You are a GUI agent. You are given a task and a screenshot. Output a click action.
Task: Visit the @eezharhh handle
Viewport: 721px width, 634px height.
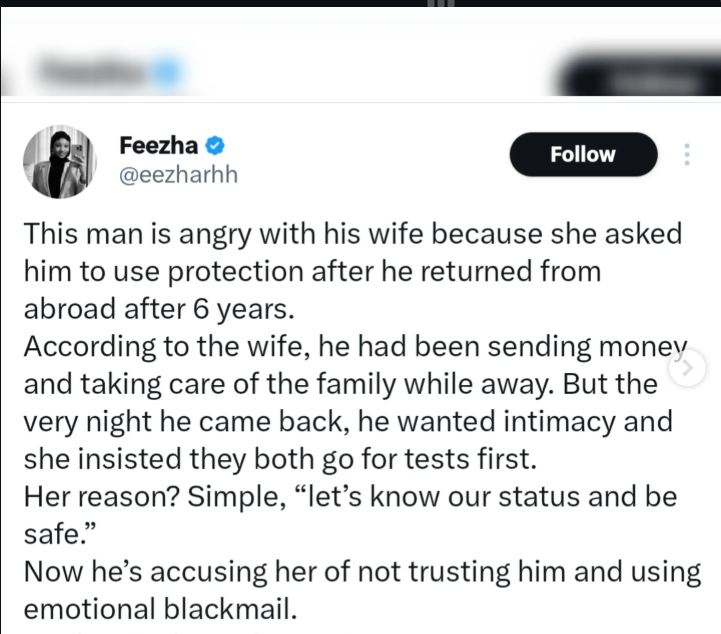(178, 175)
